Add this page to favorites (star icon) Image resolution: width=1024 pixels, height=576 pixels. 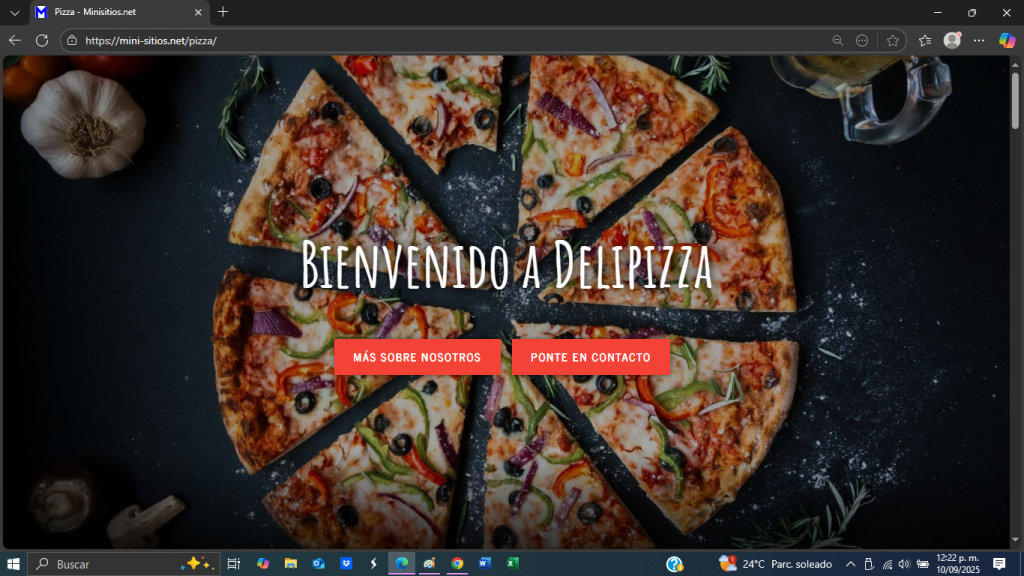click(893, 40)
